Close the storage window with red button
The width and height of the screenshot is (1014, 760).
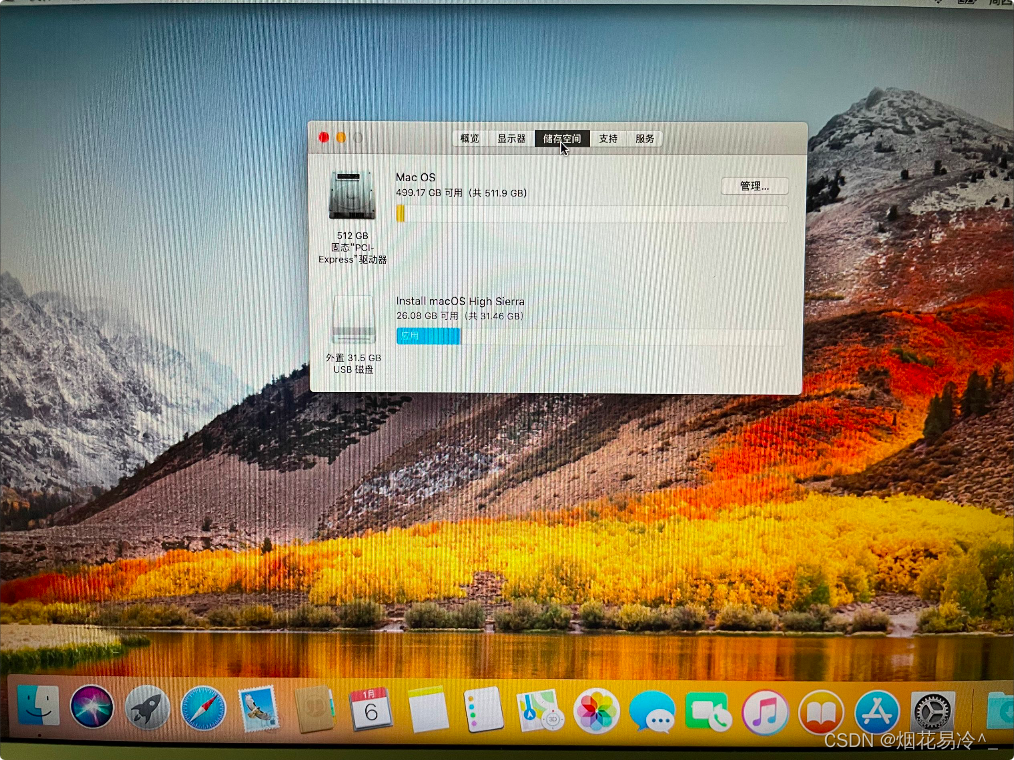[x=324, y=137]
